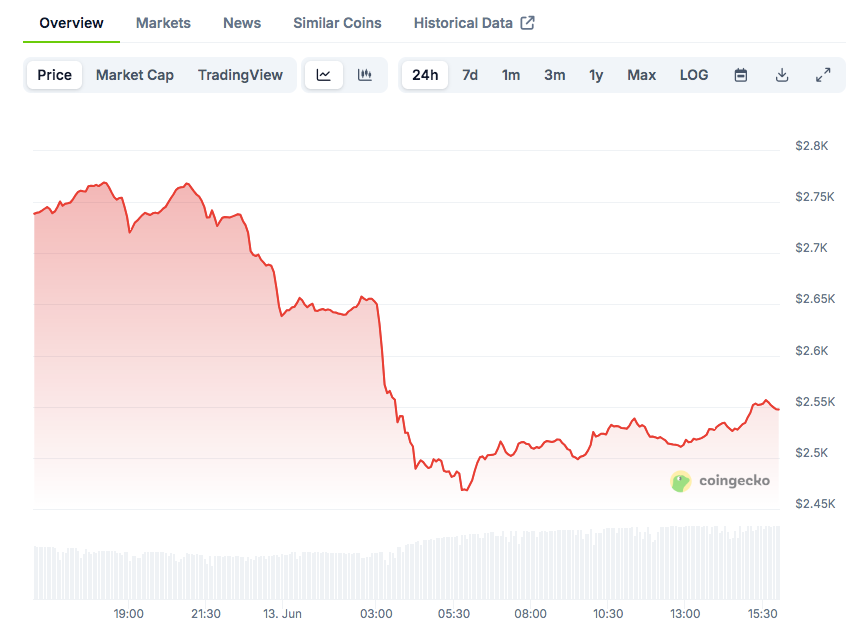This screenshot has width=863, height=638.
Task: Open the Markets tab
Action: 163,23
